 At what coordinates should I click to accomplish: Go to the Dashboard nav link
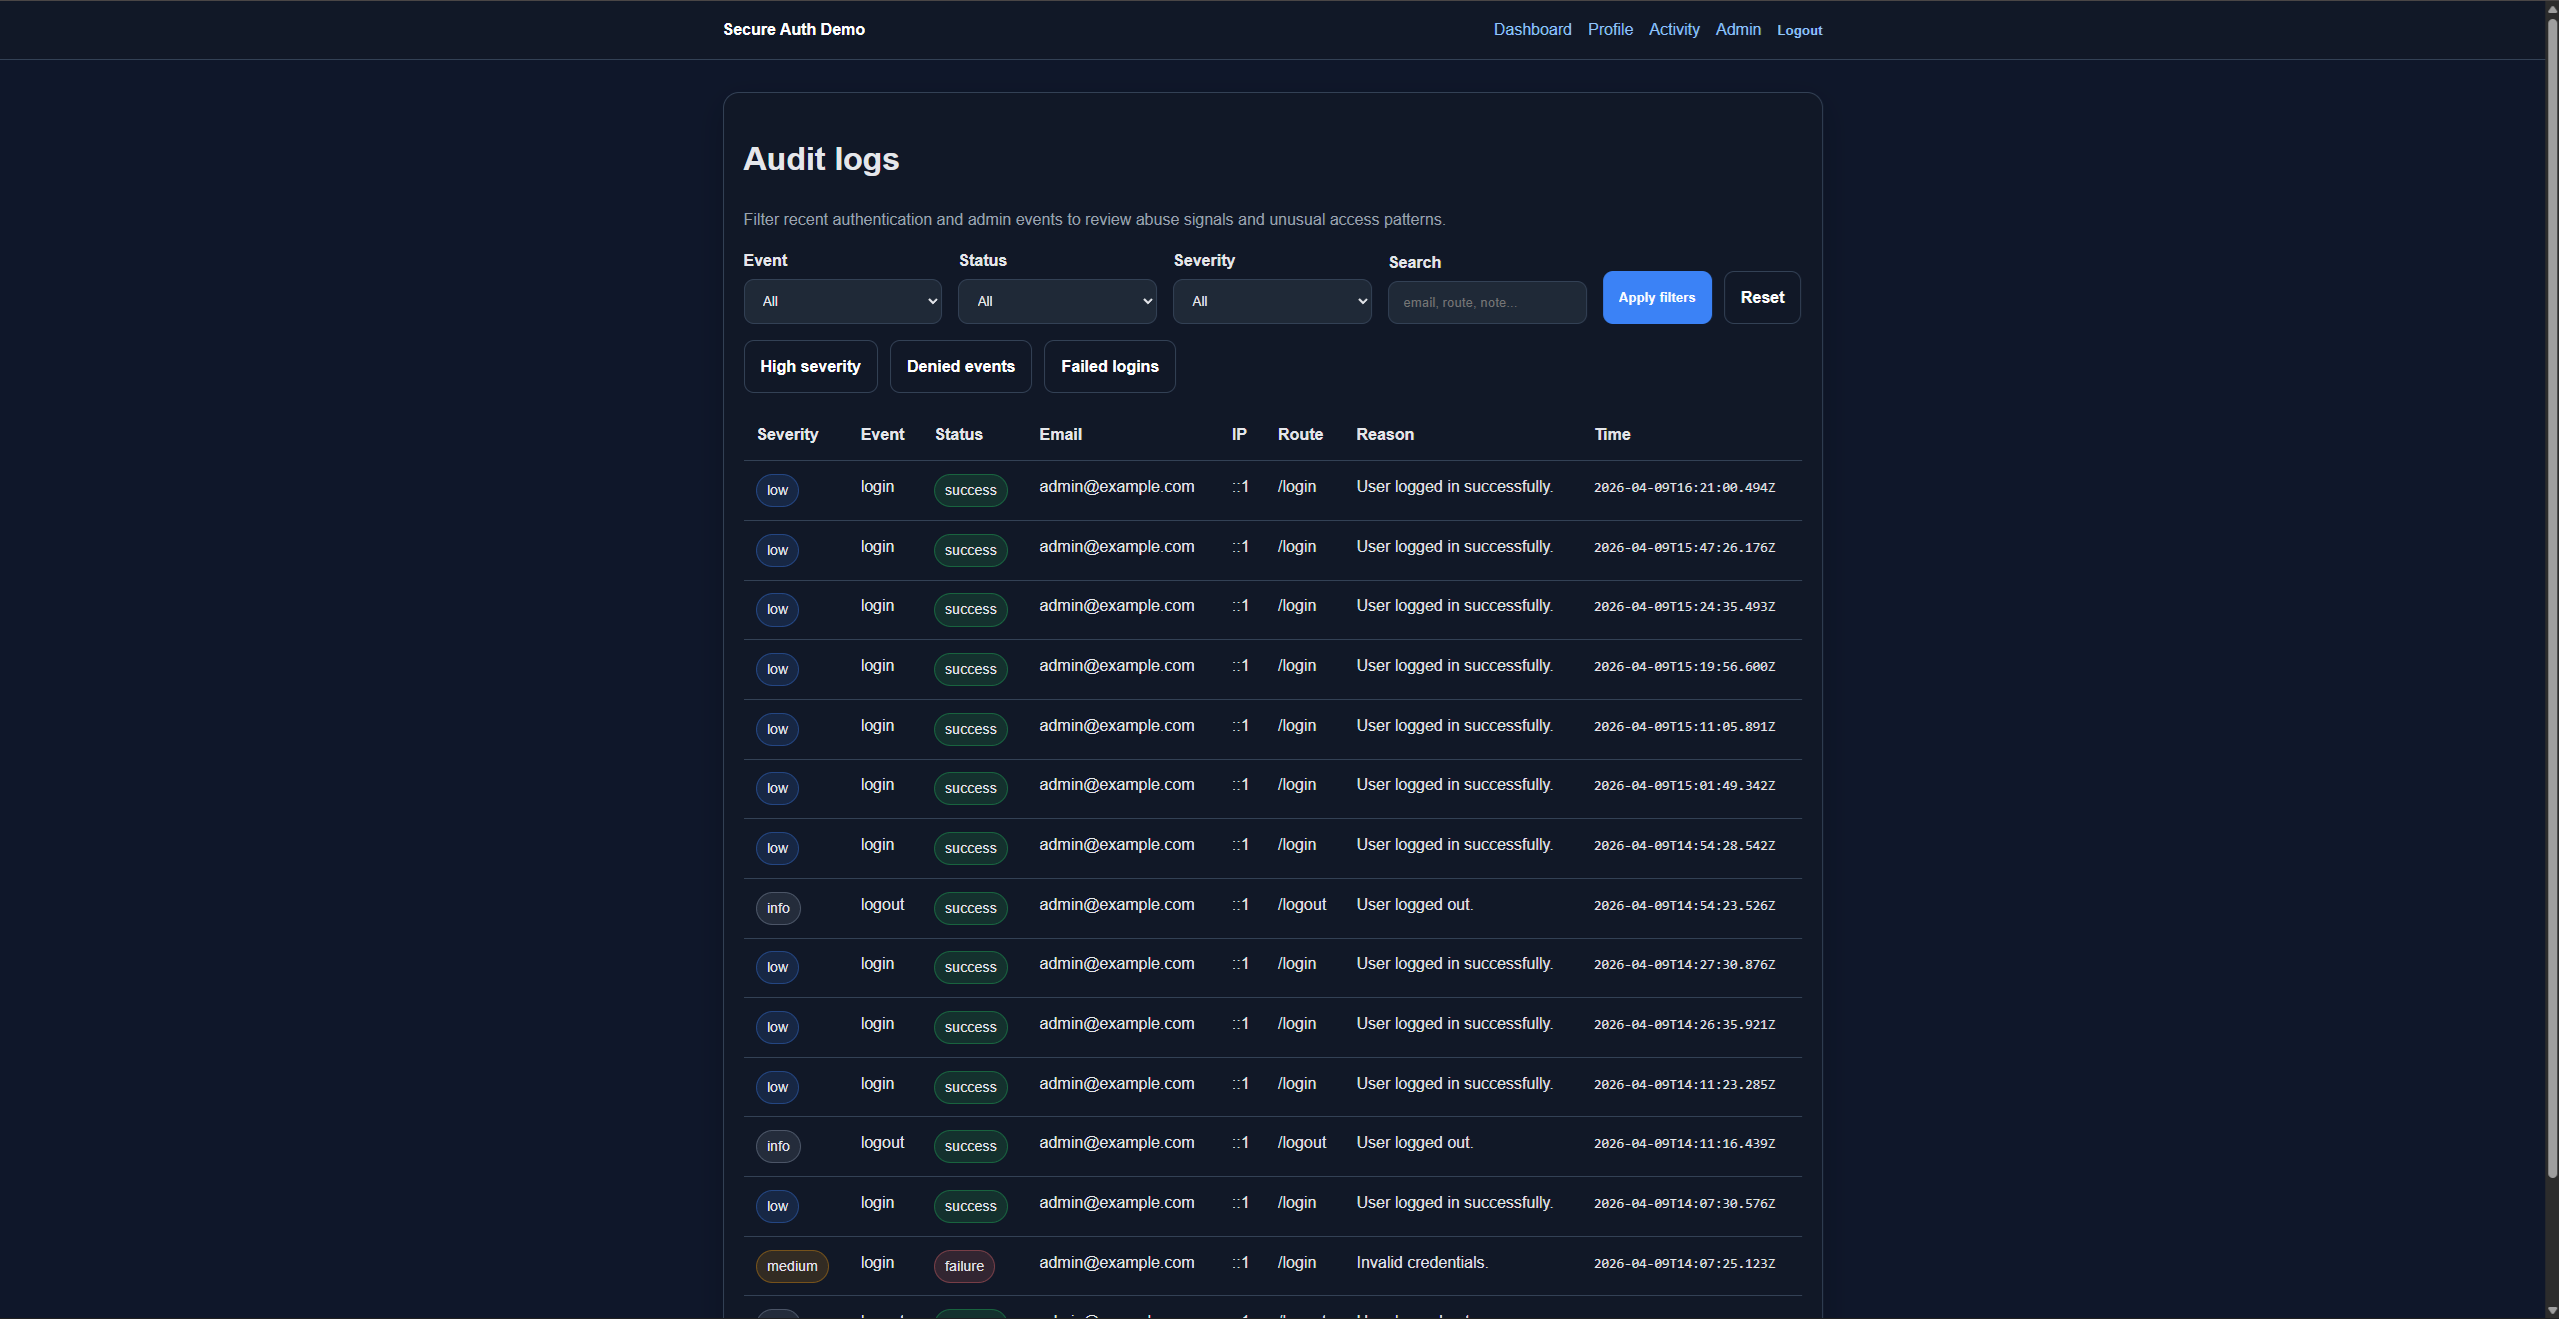pyautogui.click(x=1532, y=29)
